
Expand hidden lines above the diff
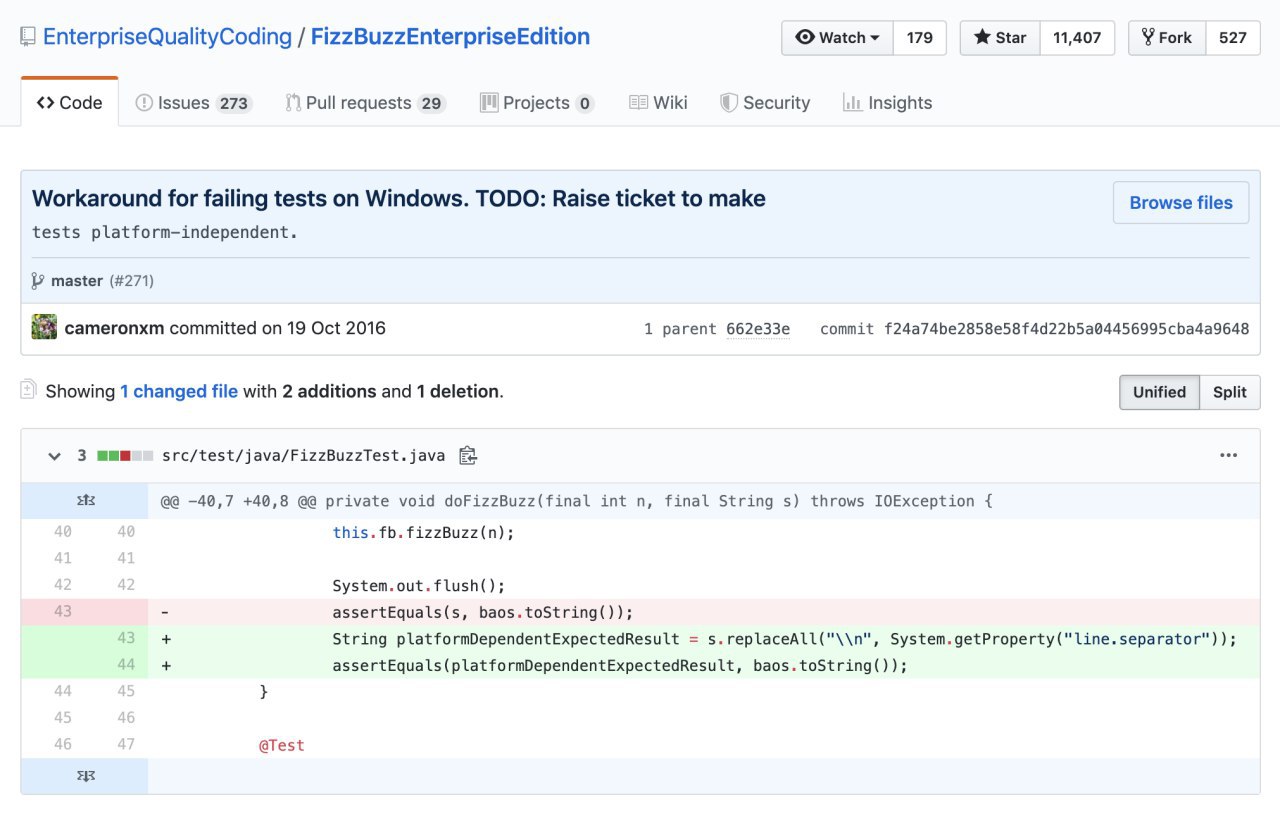click(x=85, y=501)
